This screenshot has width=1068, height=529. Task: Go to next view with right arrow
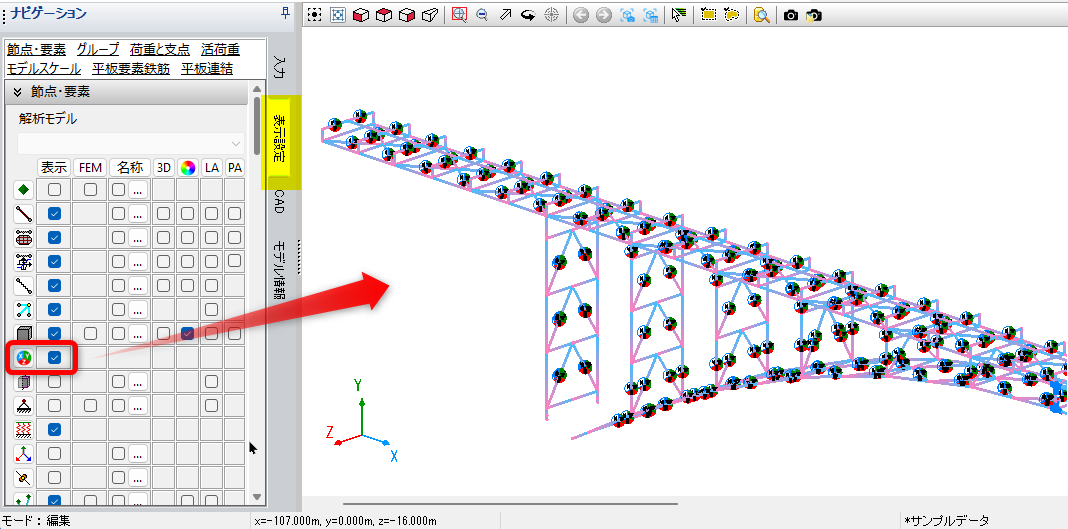[x=603, y=14]
